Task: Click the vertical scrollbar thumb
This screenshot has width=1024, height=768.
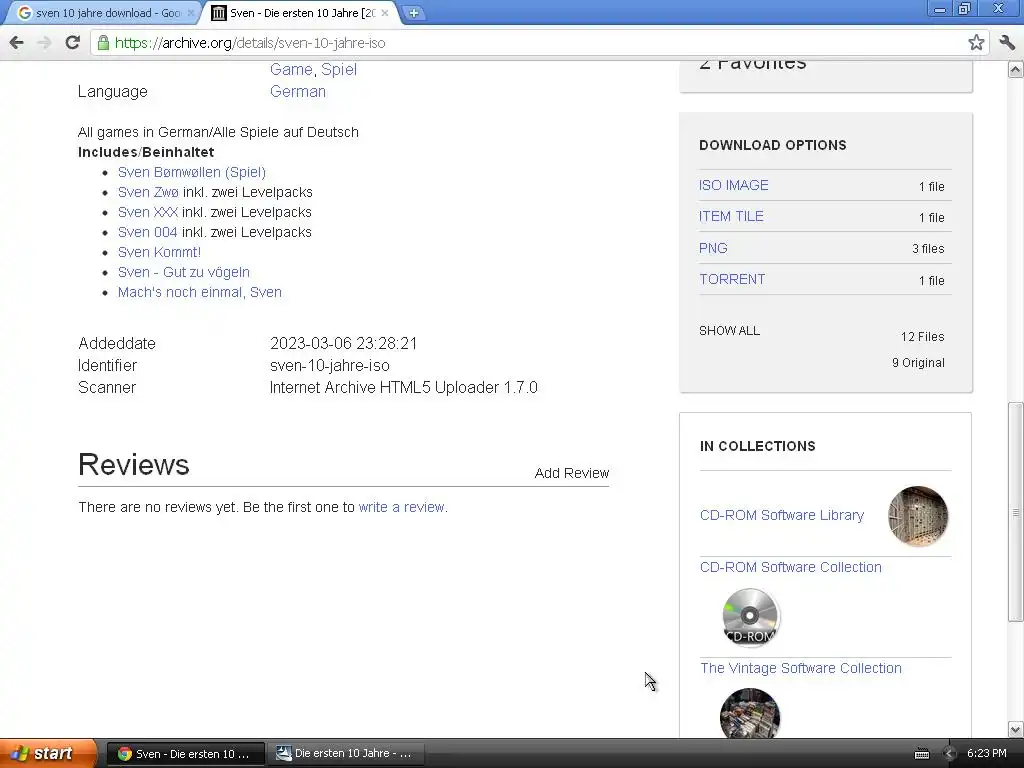Action: coord(1015,513)
